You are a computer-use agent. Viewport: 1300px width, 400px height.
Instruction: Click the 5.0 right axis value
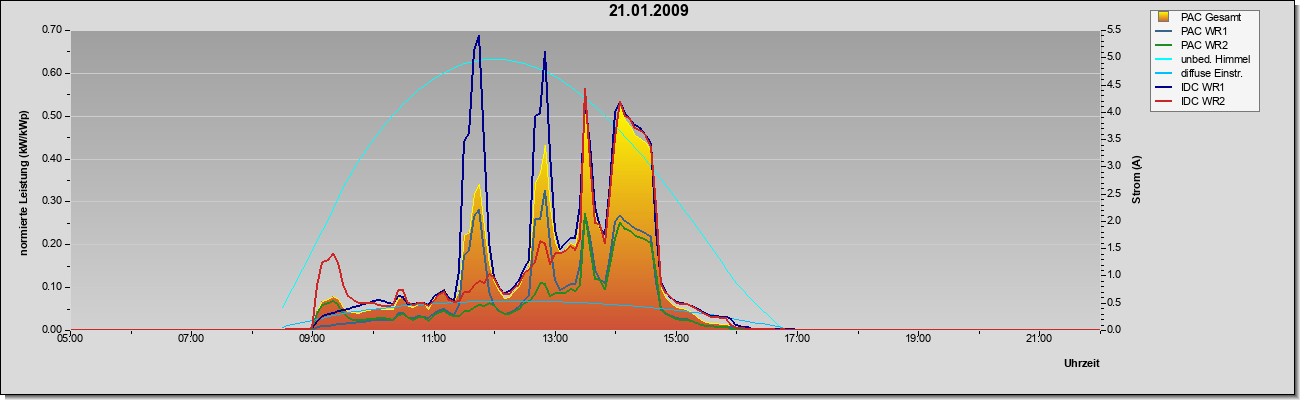click(1114, 57)
